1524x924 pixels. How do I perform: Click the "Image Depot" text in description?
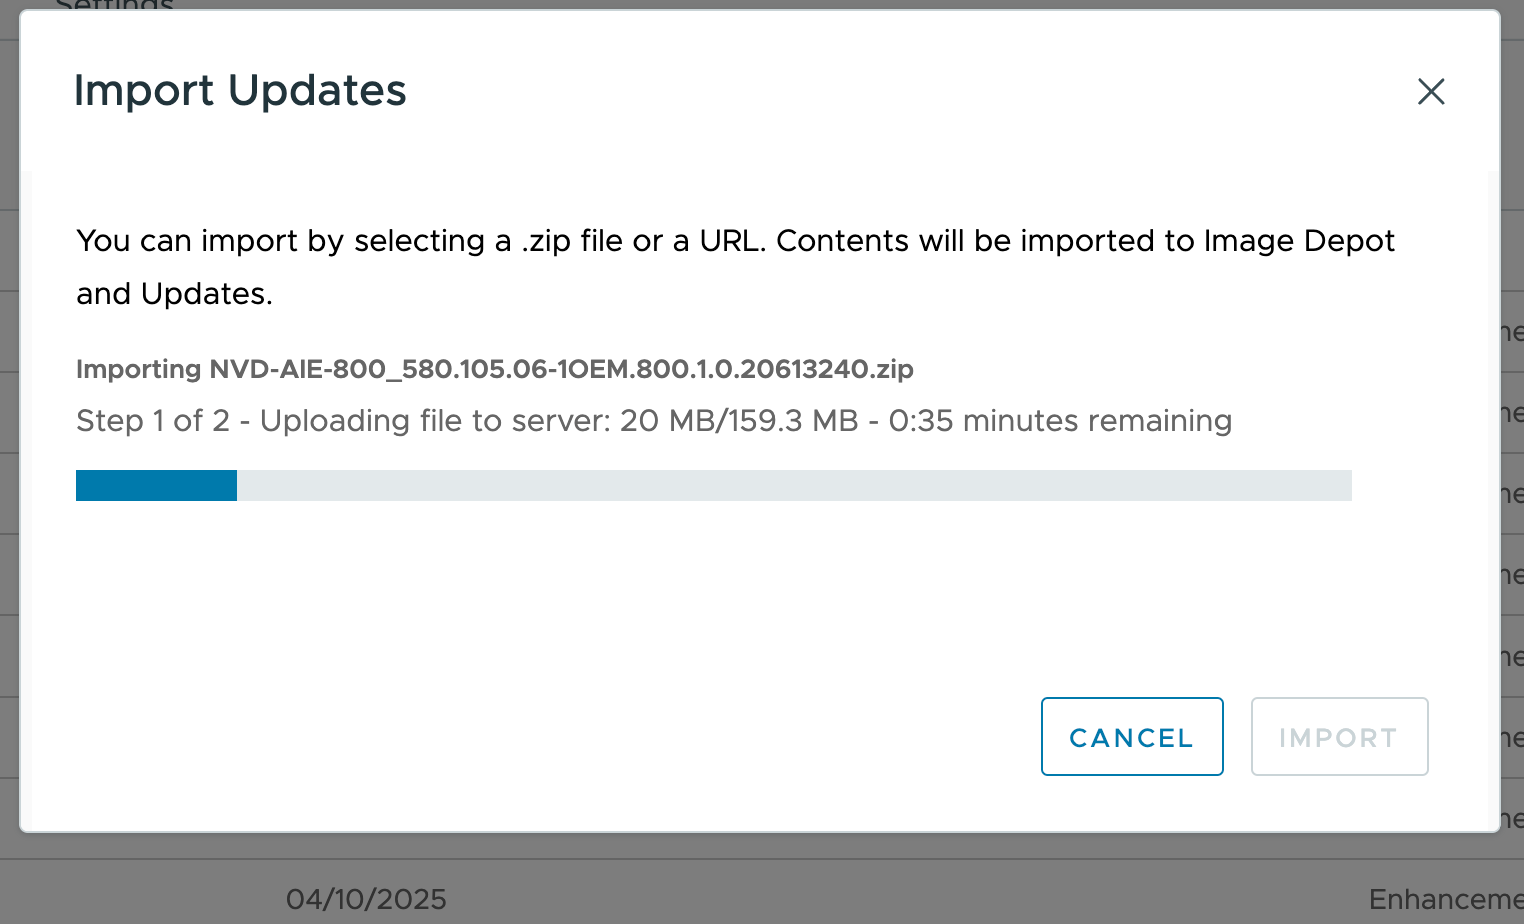pyautogui.click(x=1298, y=241)
